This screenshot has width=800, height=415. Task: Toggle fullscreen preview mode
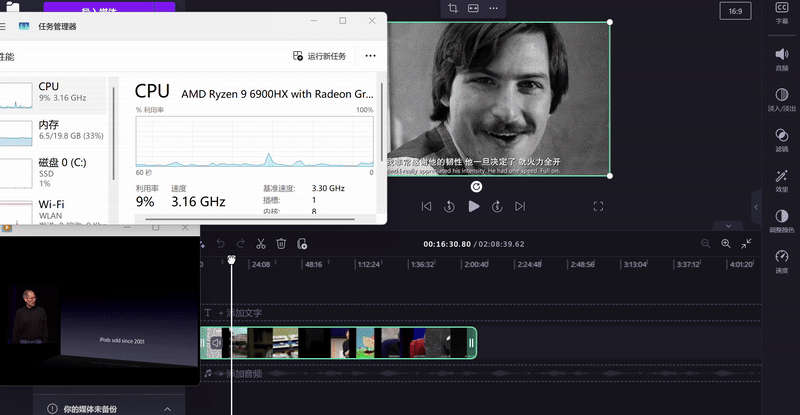(599, 206)
